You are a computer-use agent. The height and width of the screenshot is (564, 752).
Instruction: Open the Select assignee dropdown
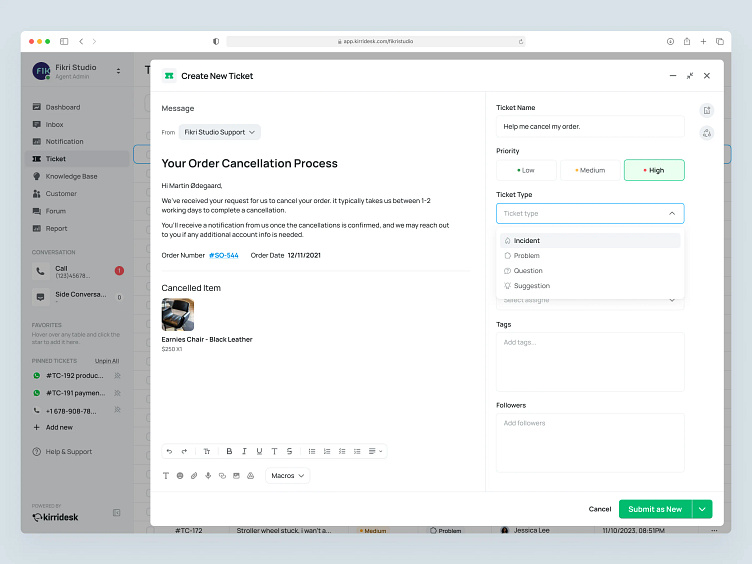point(590,301)
